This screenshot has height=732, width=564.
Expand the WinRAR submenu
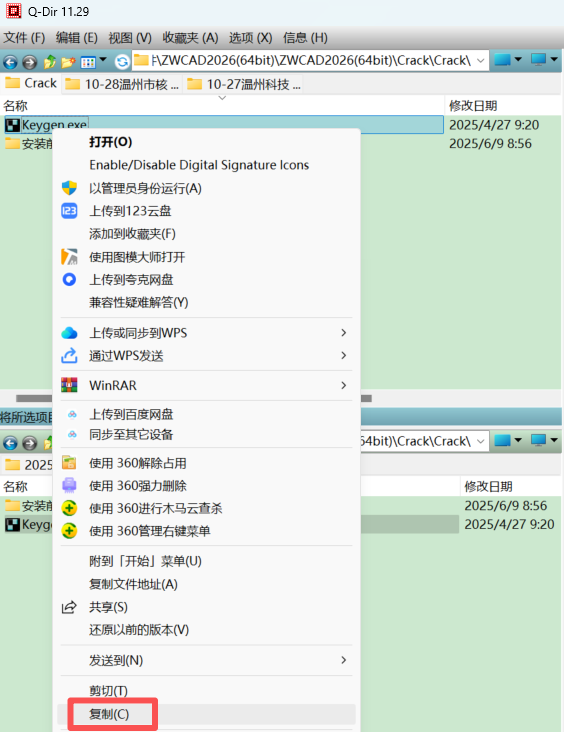(206, 386)
